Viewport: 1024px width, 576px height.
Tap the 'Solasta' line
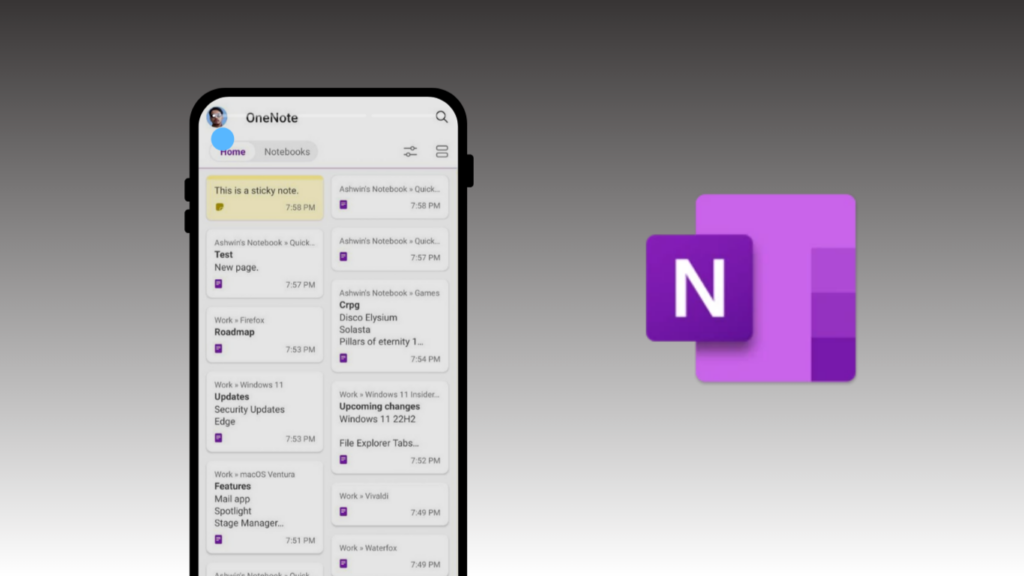[355, 330]
